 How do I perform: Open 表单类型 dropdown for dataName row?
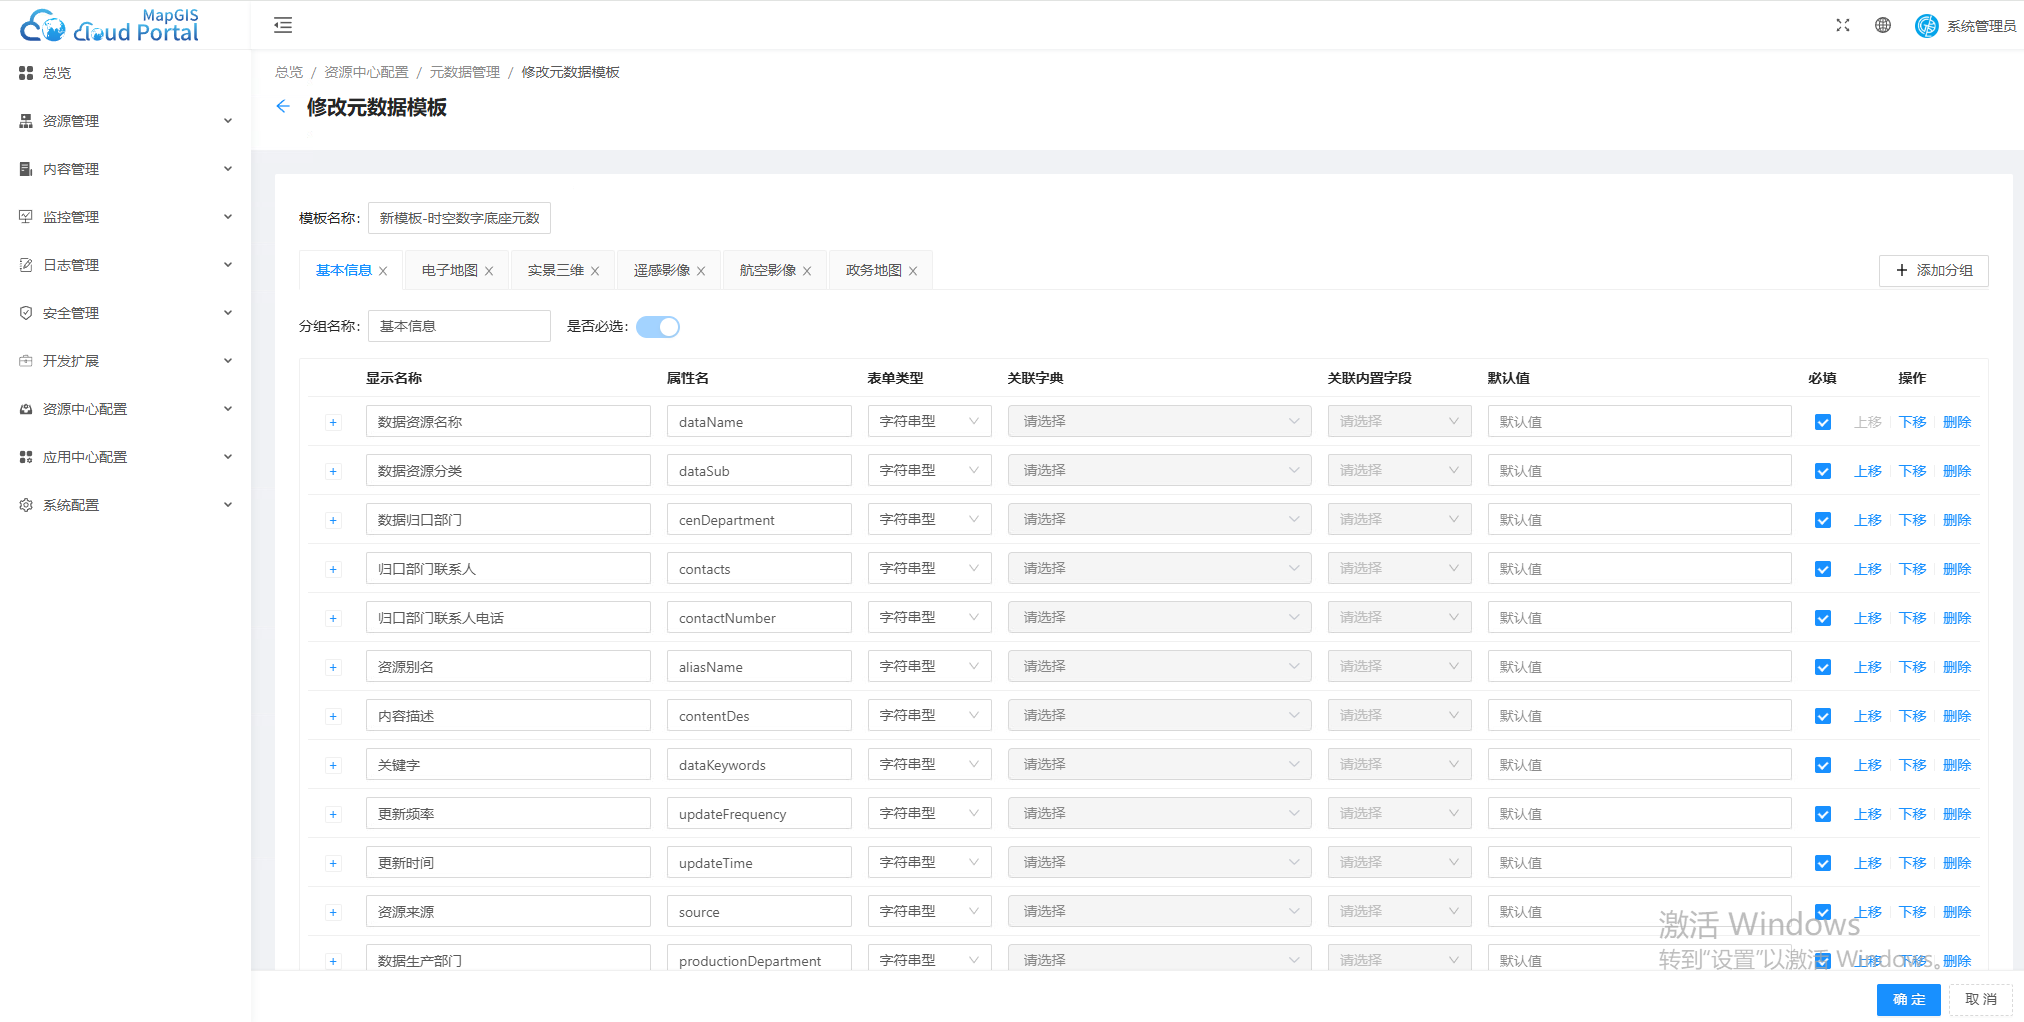point(929,421)
